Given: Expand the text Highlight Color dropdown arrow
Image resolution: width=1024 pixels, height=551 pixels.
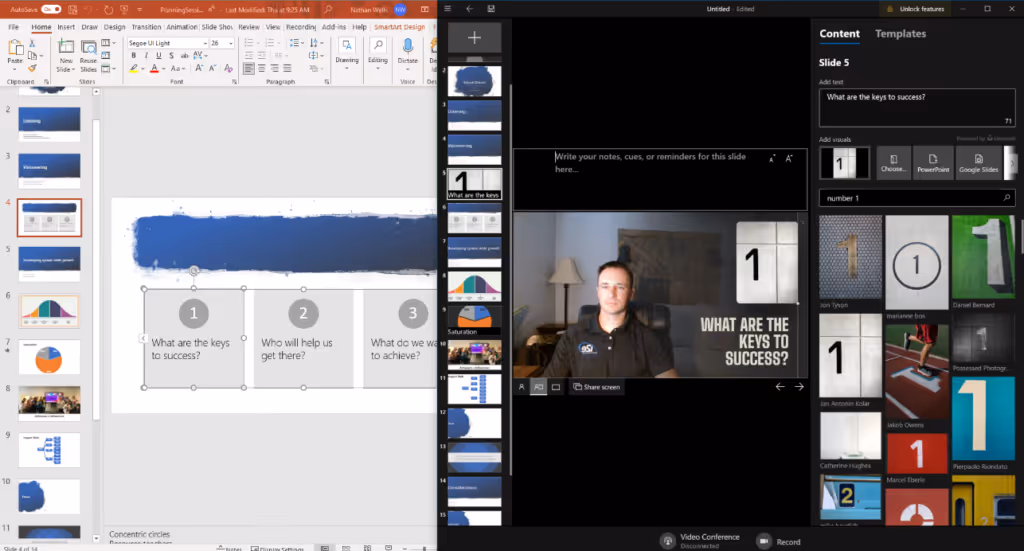Looking at the screenshot, I should coord(143,69).
